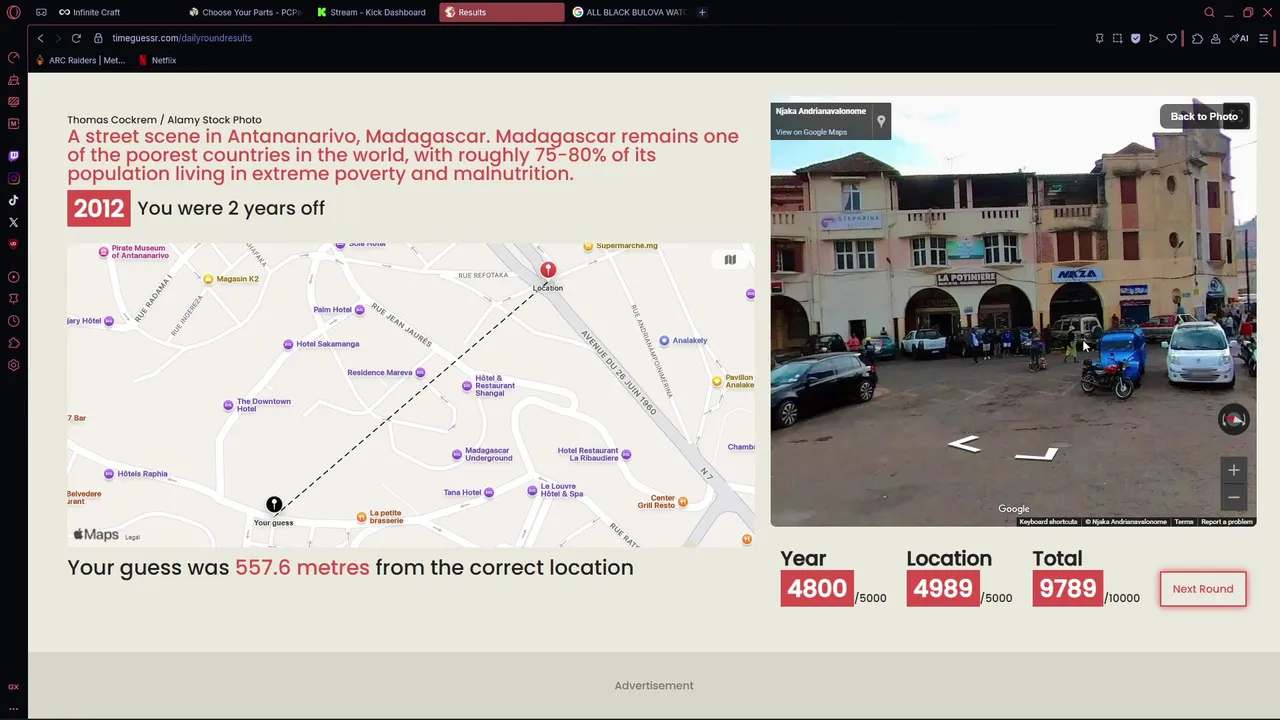Open the three-dot sidebar setup menu
1280x720 pixels.
point(13,708)
